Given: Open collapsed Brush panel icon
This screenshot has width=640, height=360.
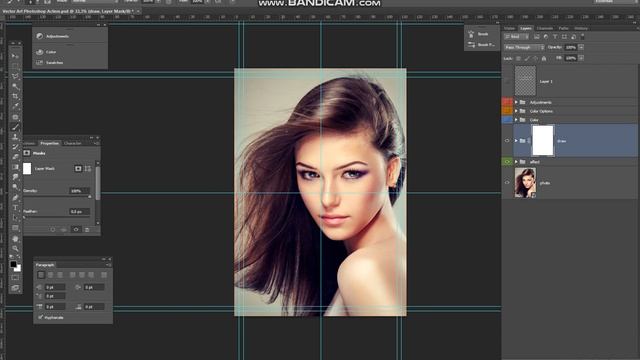Looking at the screenshot, I should pyautogui.click(x=471, y=34).
